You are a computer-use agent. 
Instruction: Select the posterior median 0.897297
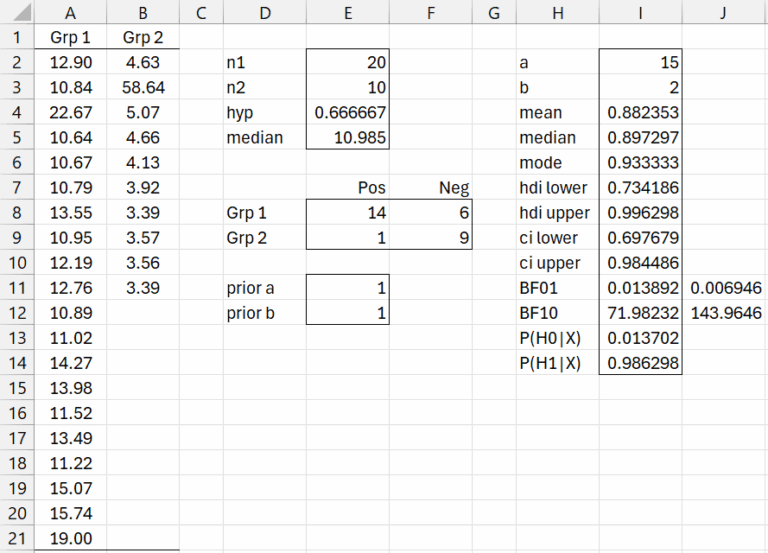pos(640,137)
